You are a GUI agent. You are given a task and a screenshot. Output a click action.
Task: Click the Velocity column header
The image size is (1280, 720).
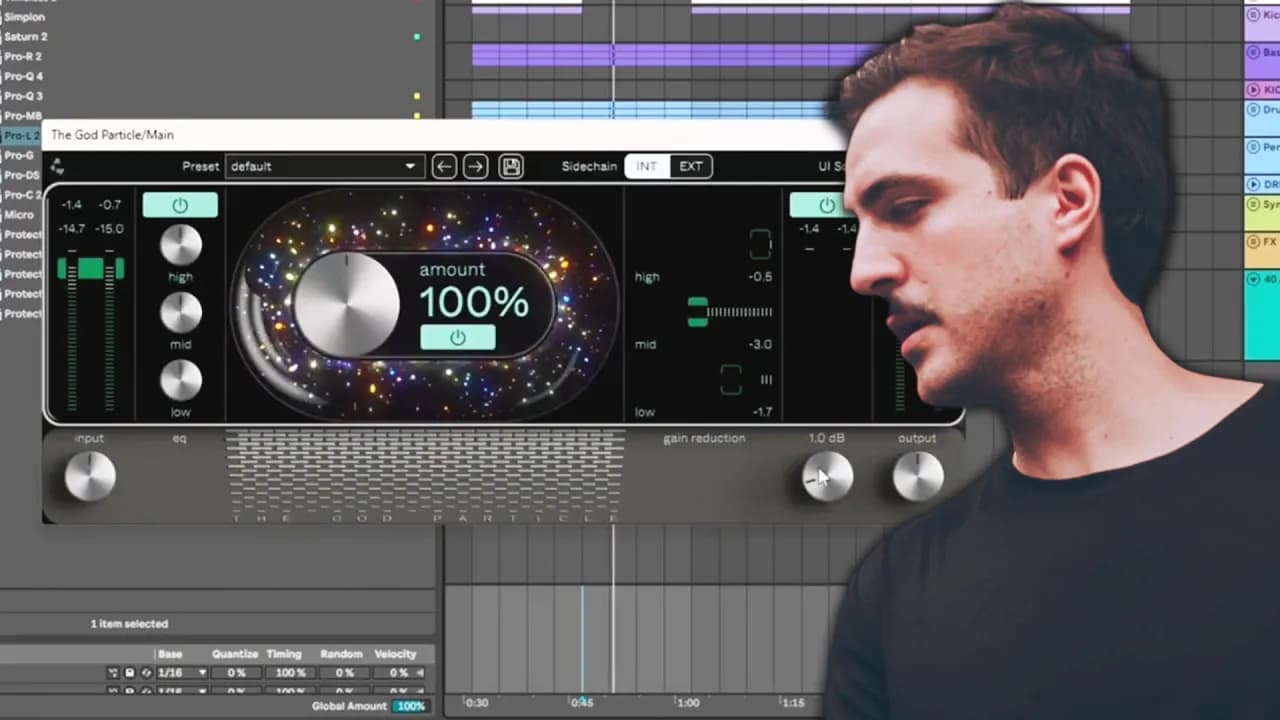395,654
